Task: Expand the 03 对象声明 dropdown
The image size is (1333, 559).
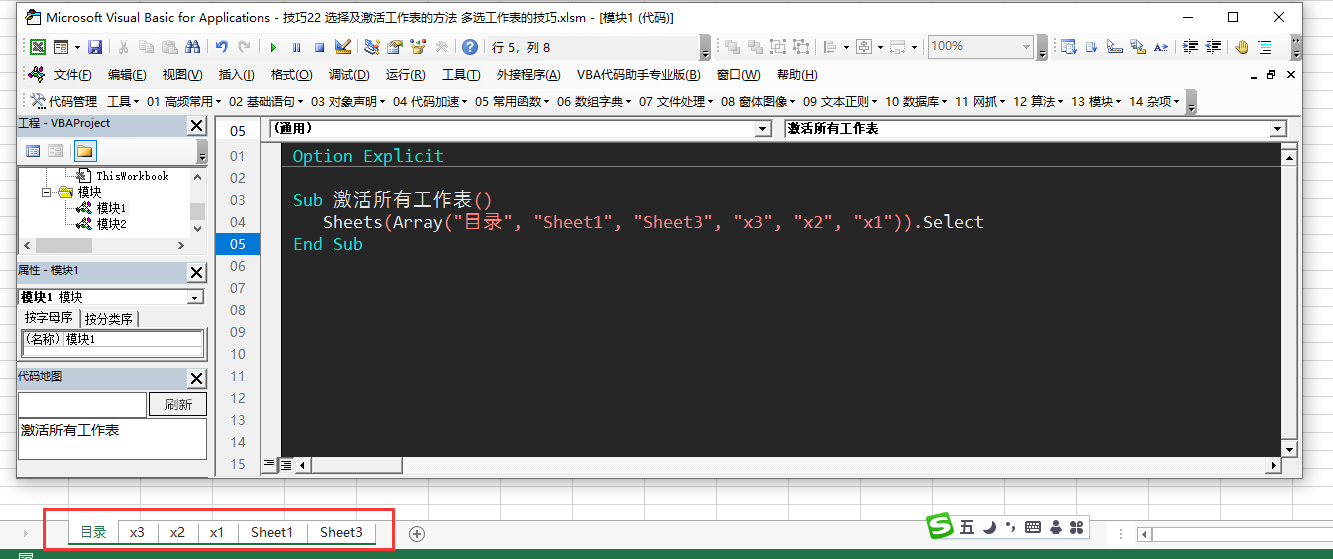Action: click(348, 101)
